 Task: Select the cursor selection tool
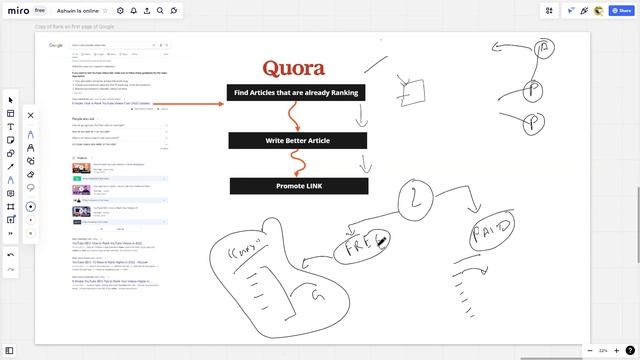[x=11, y=100]
